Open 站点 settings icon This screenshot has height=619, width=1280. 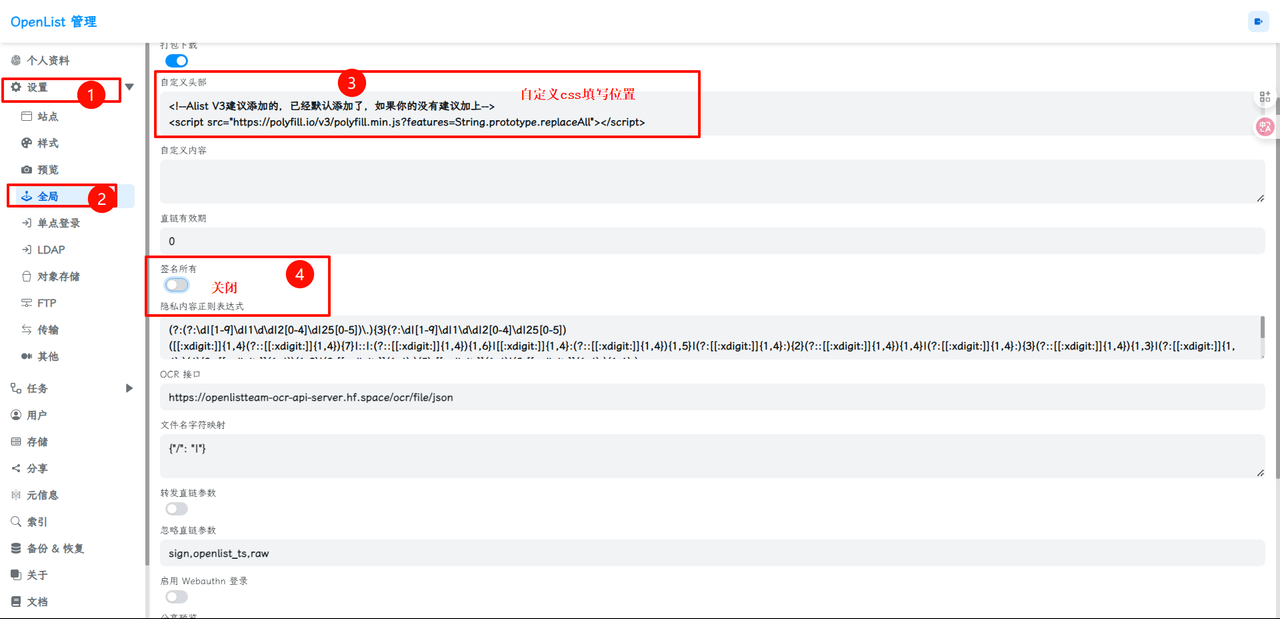point(27,116)
